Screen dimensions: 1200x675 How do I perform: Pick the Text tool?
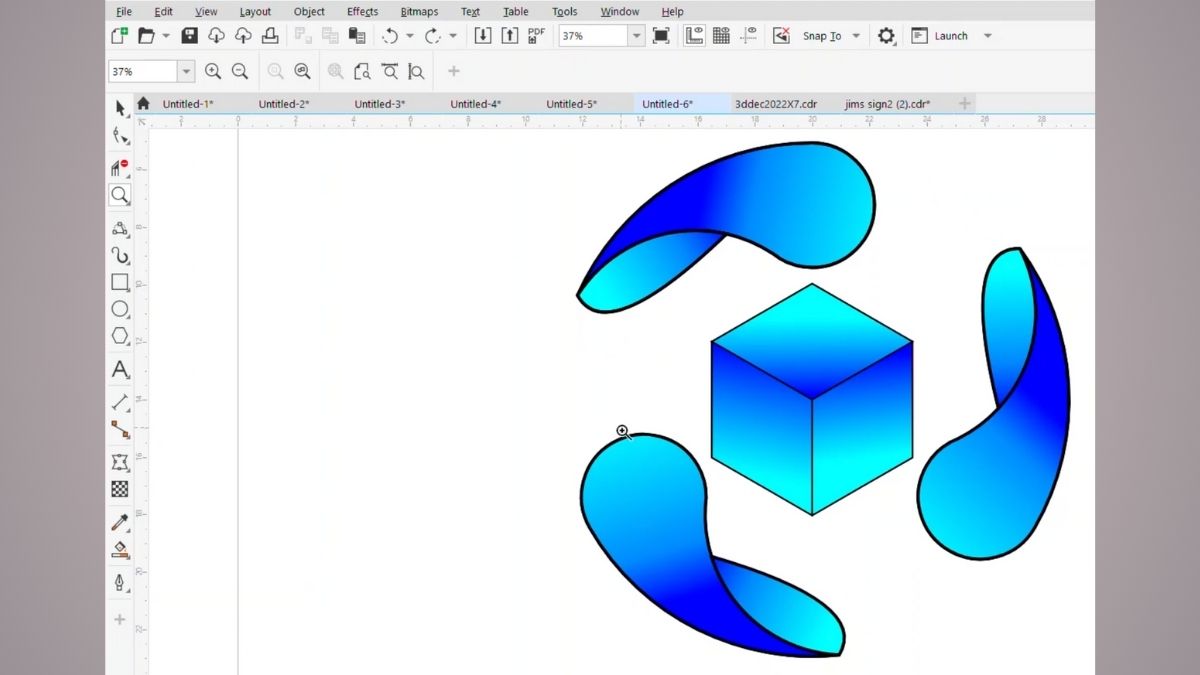[120, 370]
